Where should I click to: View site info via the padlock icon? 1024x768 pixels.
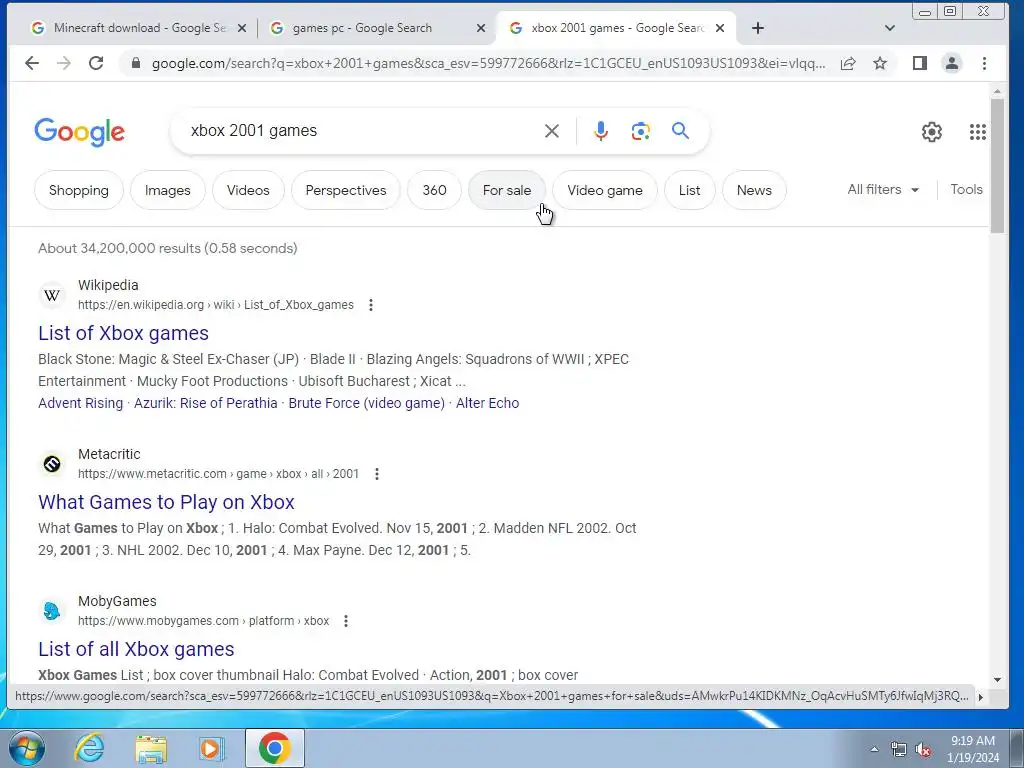(x=136, y=63)
